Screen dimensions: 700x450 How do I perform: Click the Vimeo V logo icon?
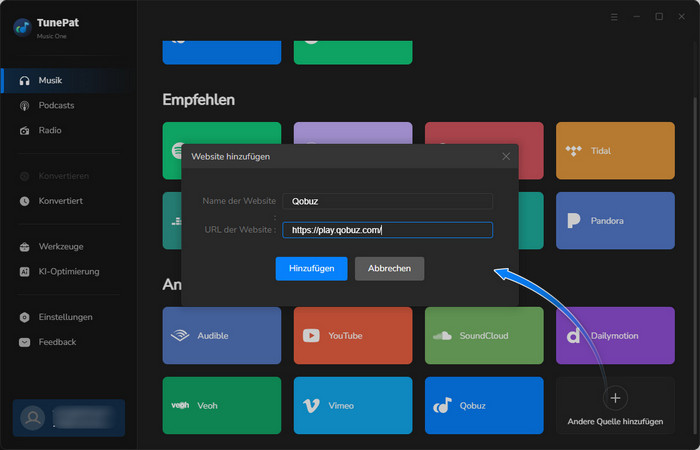[x=311, y=406]
